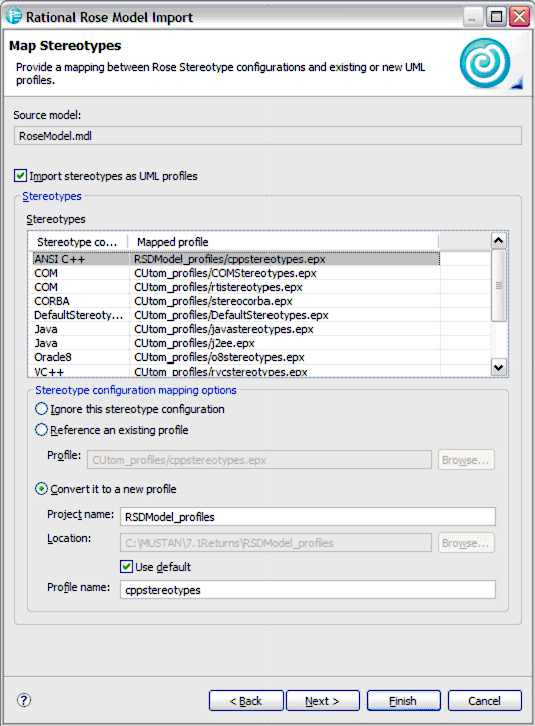
Task: Maximize the Rational Rose Model Import dialog
Action: (496, 18)
